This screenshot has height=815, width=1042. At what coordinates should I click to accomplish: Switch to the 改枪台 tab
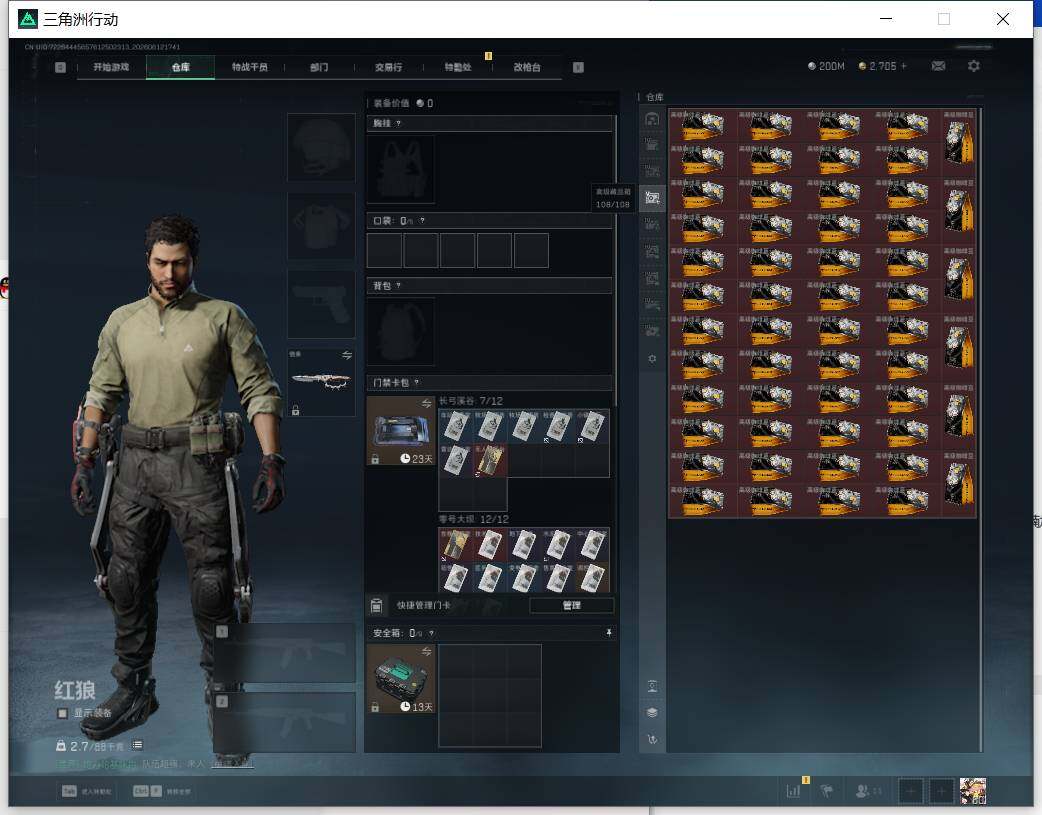(527, 67)
